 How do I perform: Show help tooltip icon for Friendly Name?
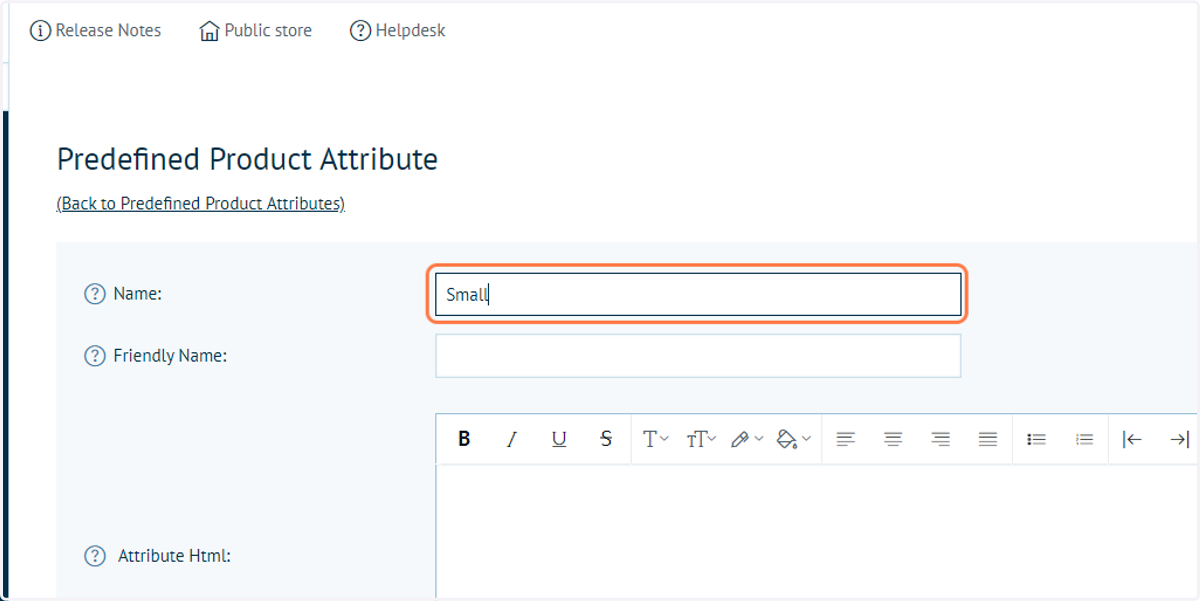pyautogui.click(x=95, y=356)
